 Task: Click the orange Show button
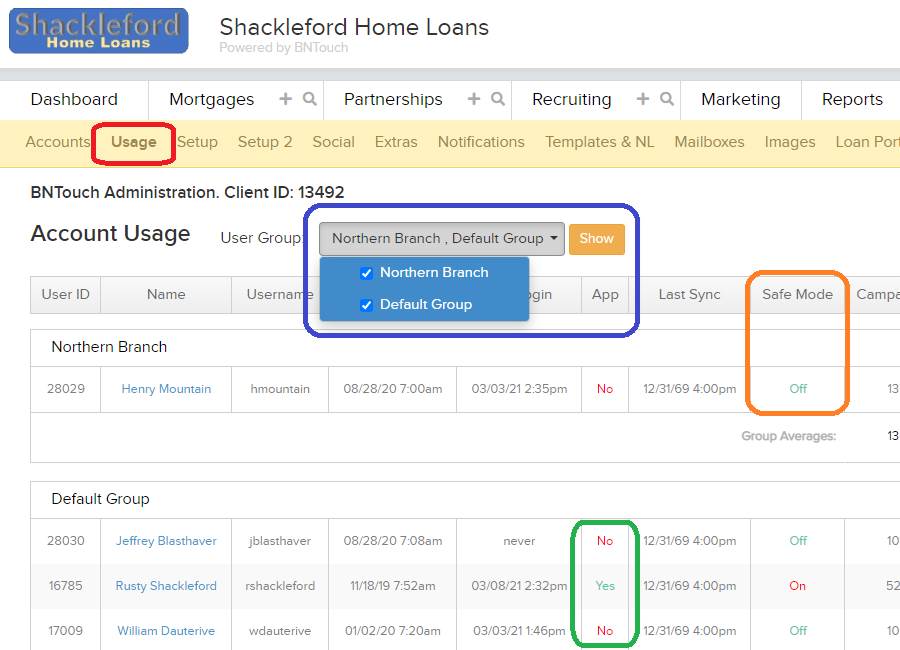[x=597, y=239]
